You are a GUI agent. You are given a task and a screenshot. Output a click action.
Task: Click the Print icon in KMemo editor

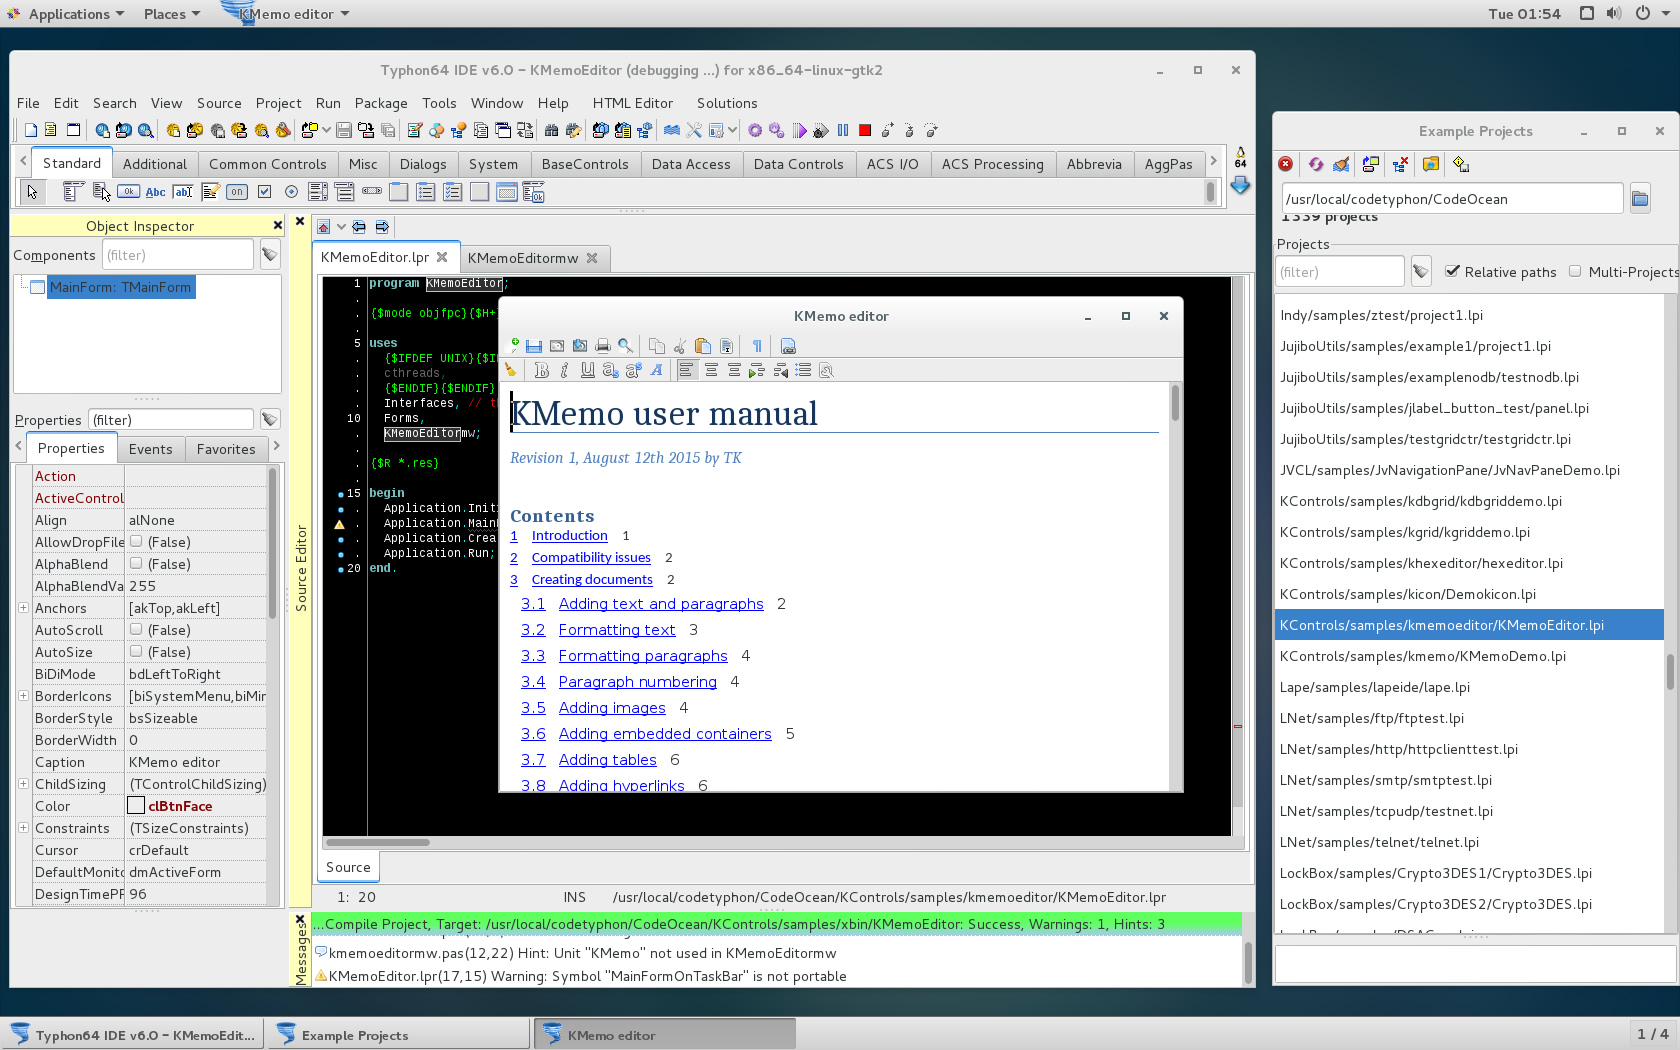(603, 346)
